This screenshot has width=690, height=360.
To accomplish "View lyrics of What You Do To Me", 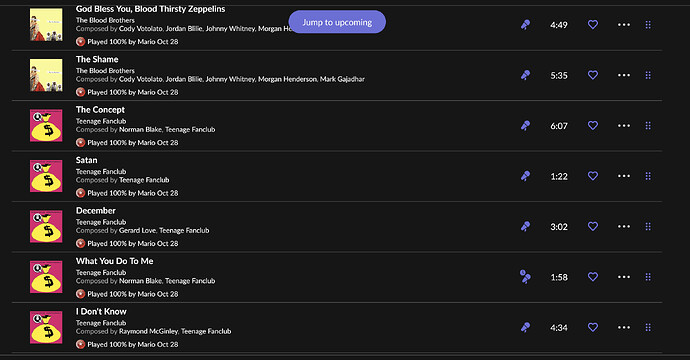I will pos(525,277).
